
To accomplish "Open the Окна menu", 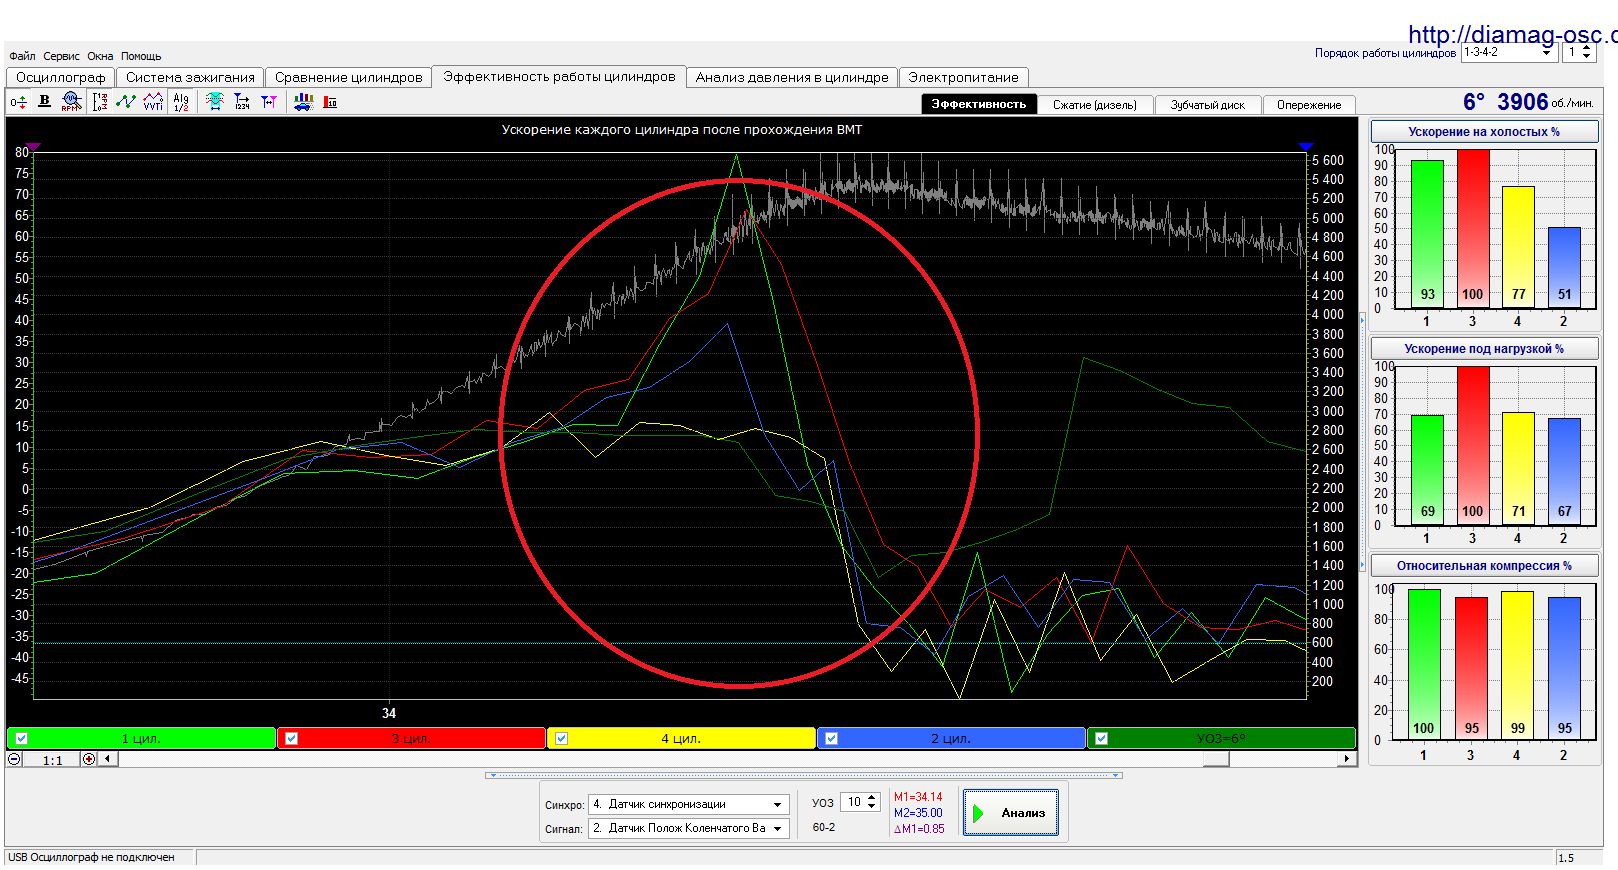I will 100,56.
